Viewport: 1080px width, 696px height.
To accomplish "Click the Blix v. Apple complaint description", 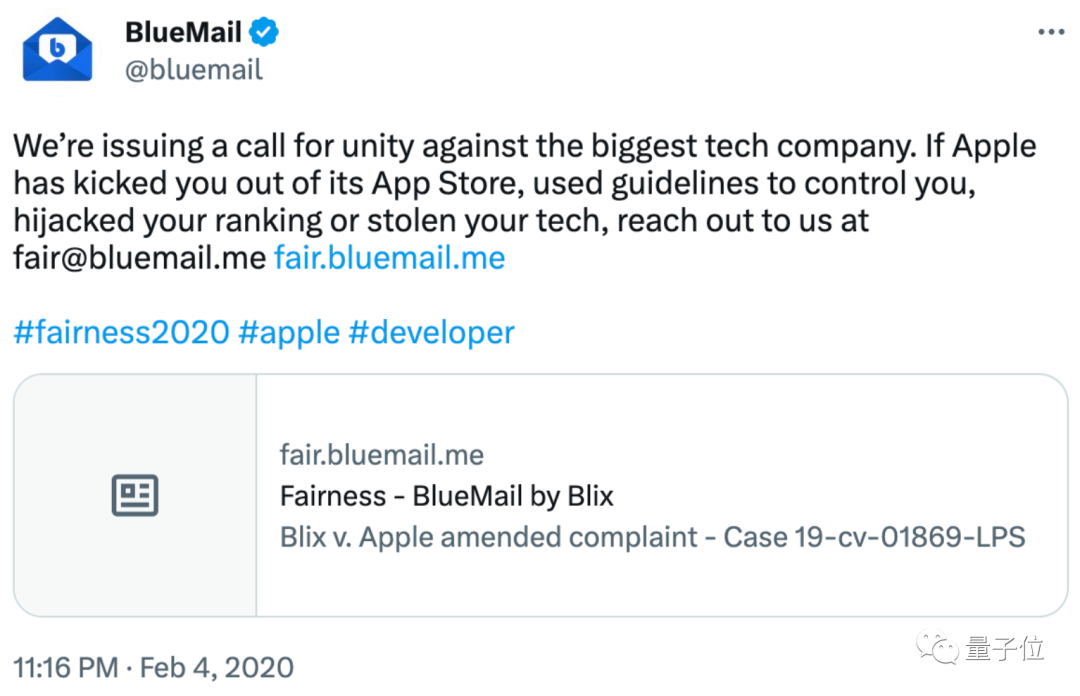I will click(x=652, y=538).
